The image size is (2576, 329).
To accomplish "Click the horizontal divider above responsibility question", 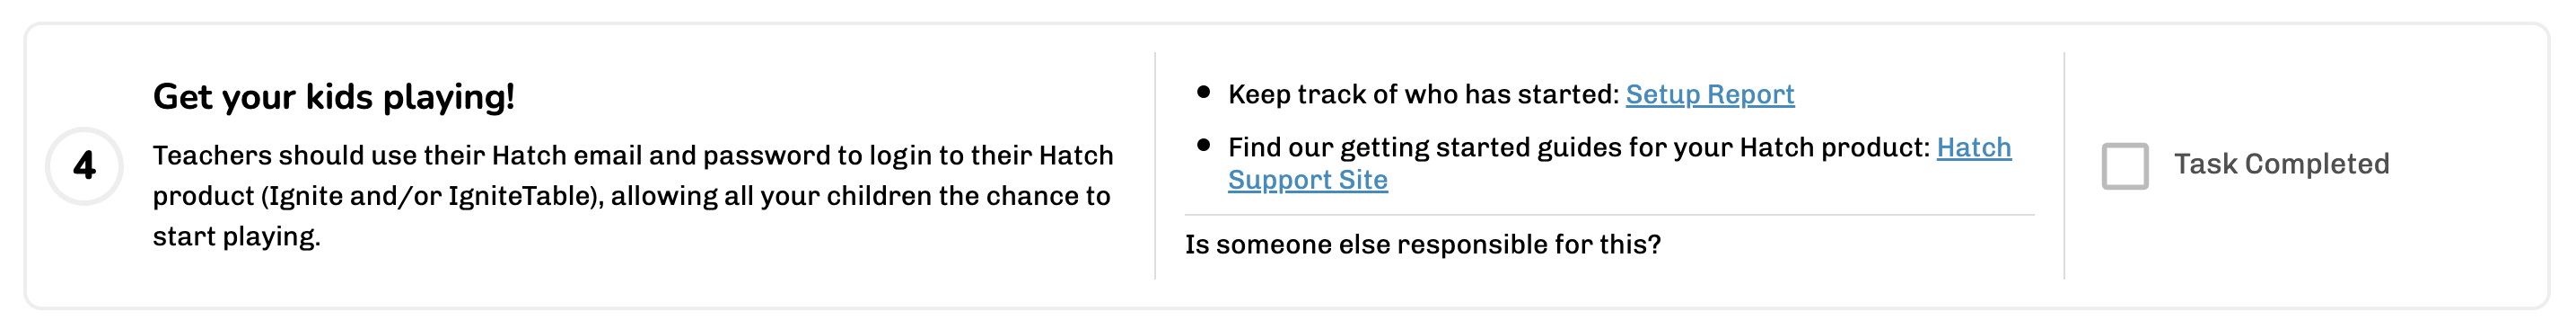I will (1609, 215).
